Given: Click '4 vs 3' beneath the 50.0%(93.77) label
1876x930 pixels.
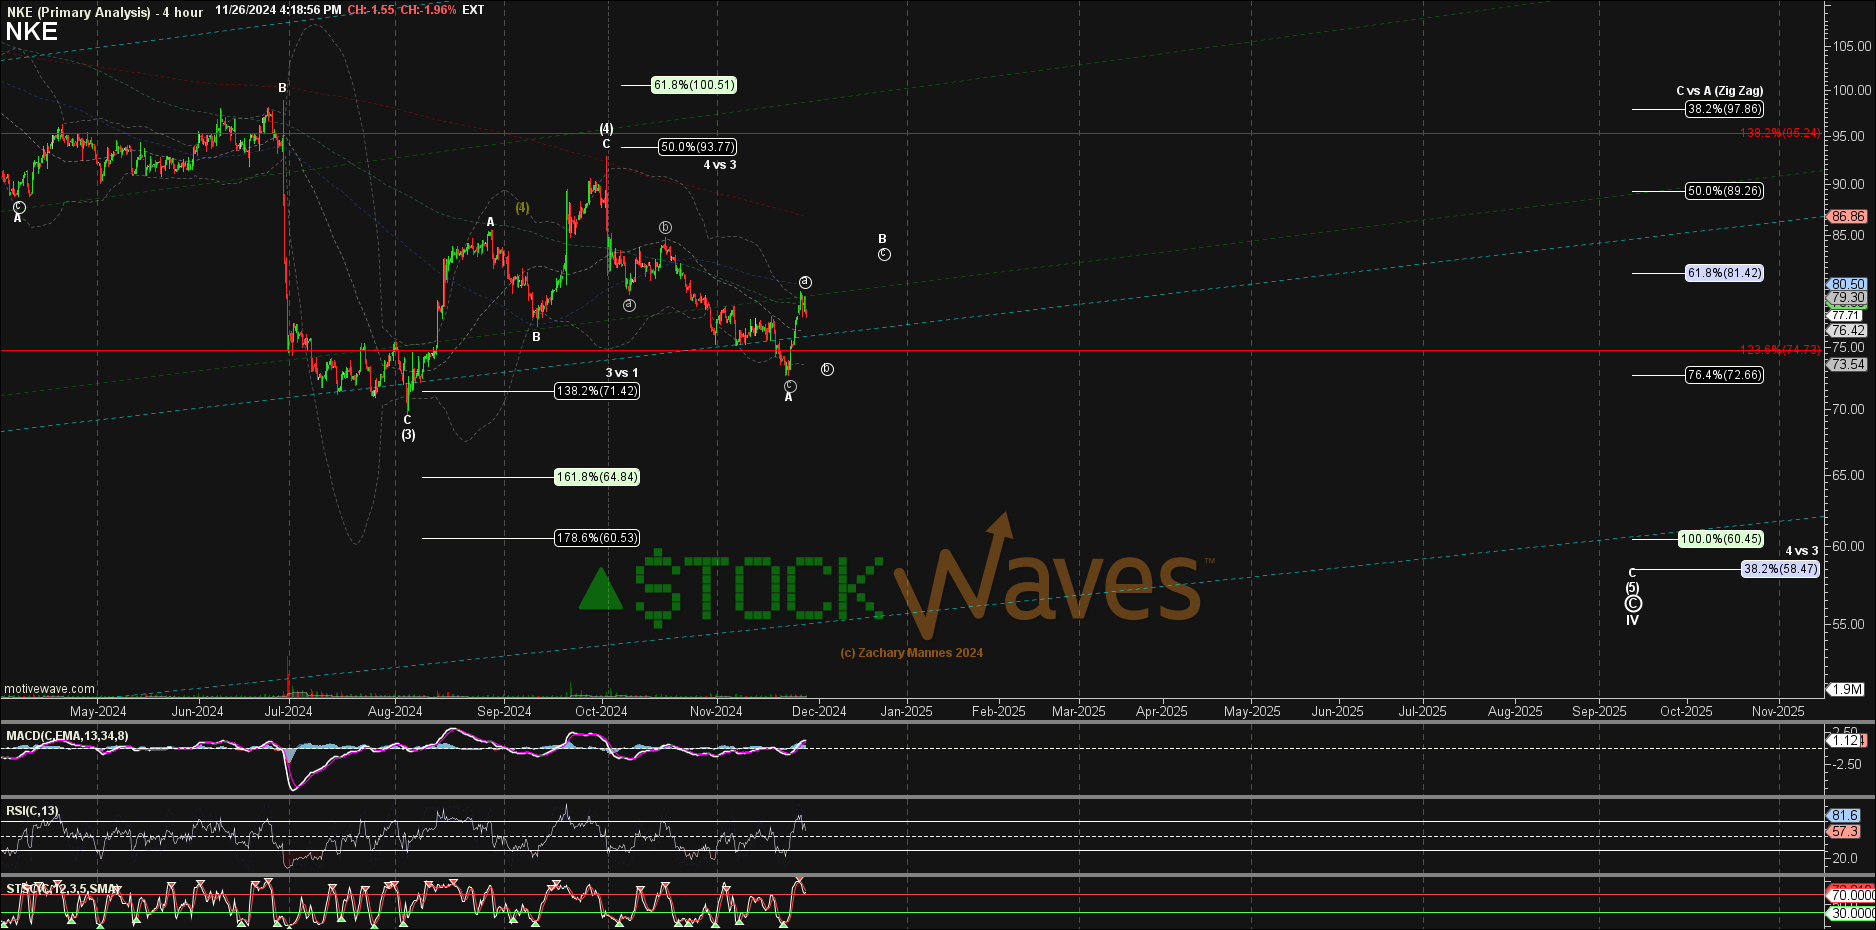Looking at the screenshot, I should point(720,165).
